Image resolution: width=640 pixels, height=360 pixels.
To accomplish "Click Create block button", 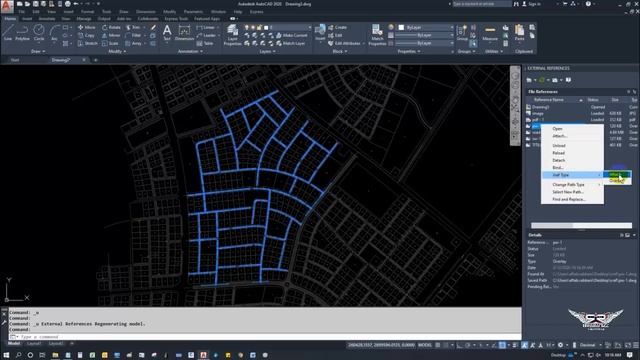I will tap(337, 27).
